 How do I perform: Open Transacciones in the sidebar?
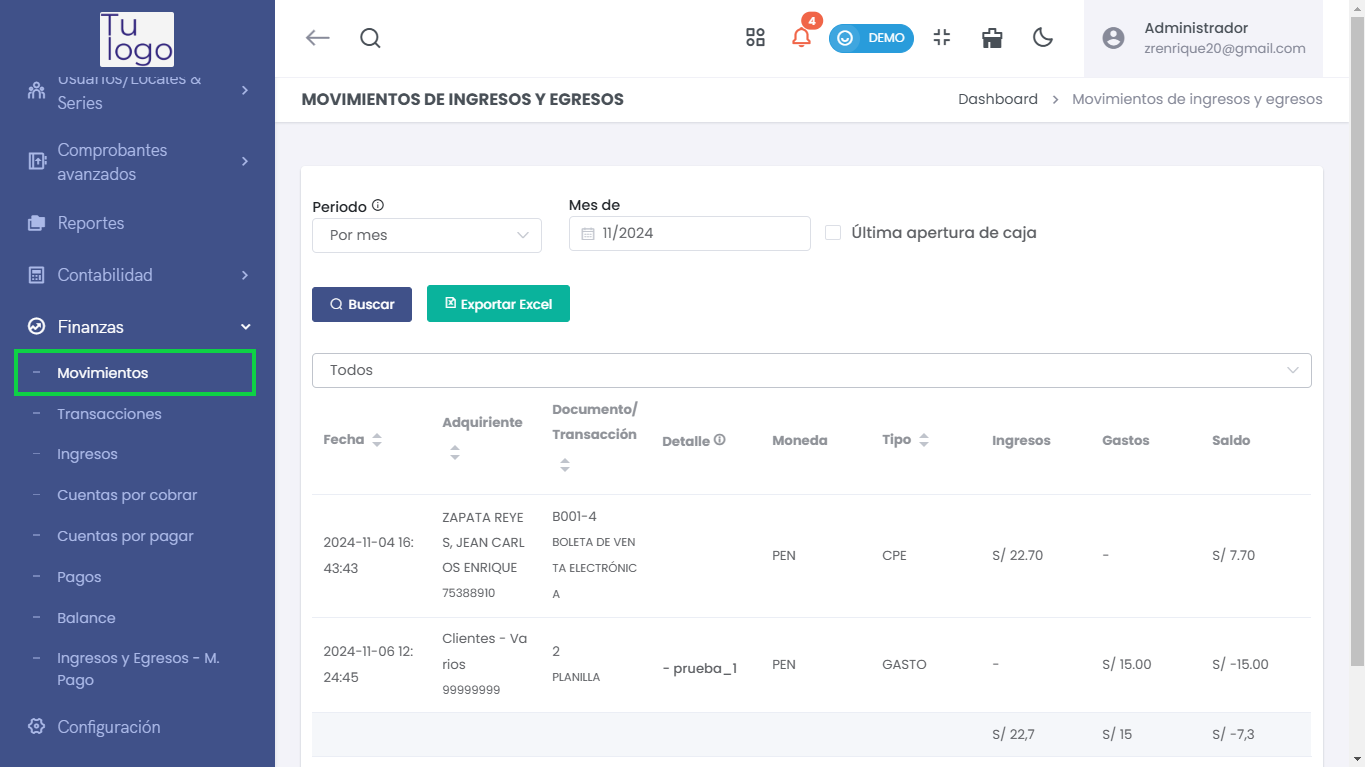coord(109,414)
